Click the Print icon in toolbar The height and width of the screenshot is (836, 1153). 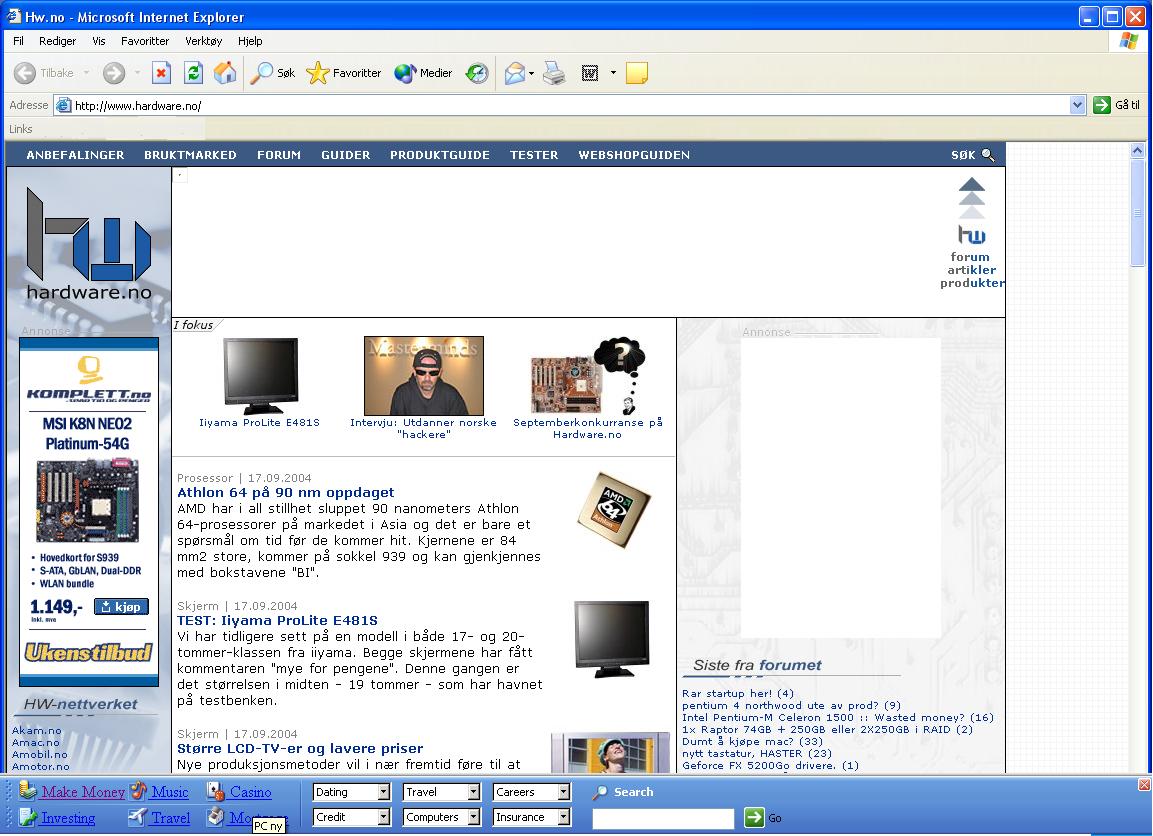point(554,73)
